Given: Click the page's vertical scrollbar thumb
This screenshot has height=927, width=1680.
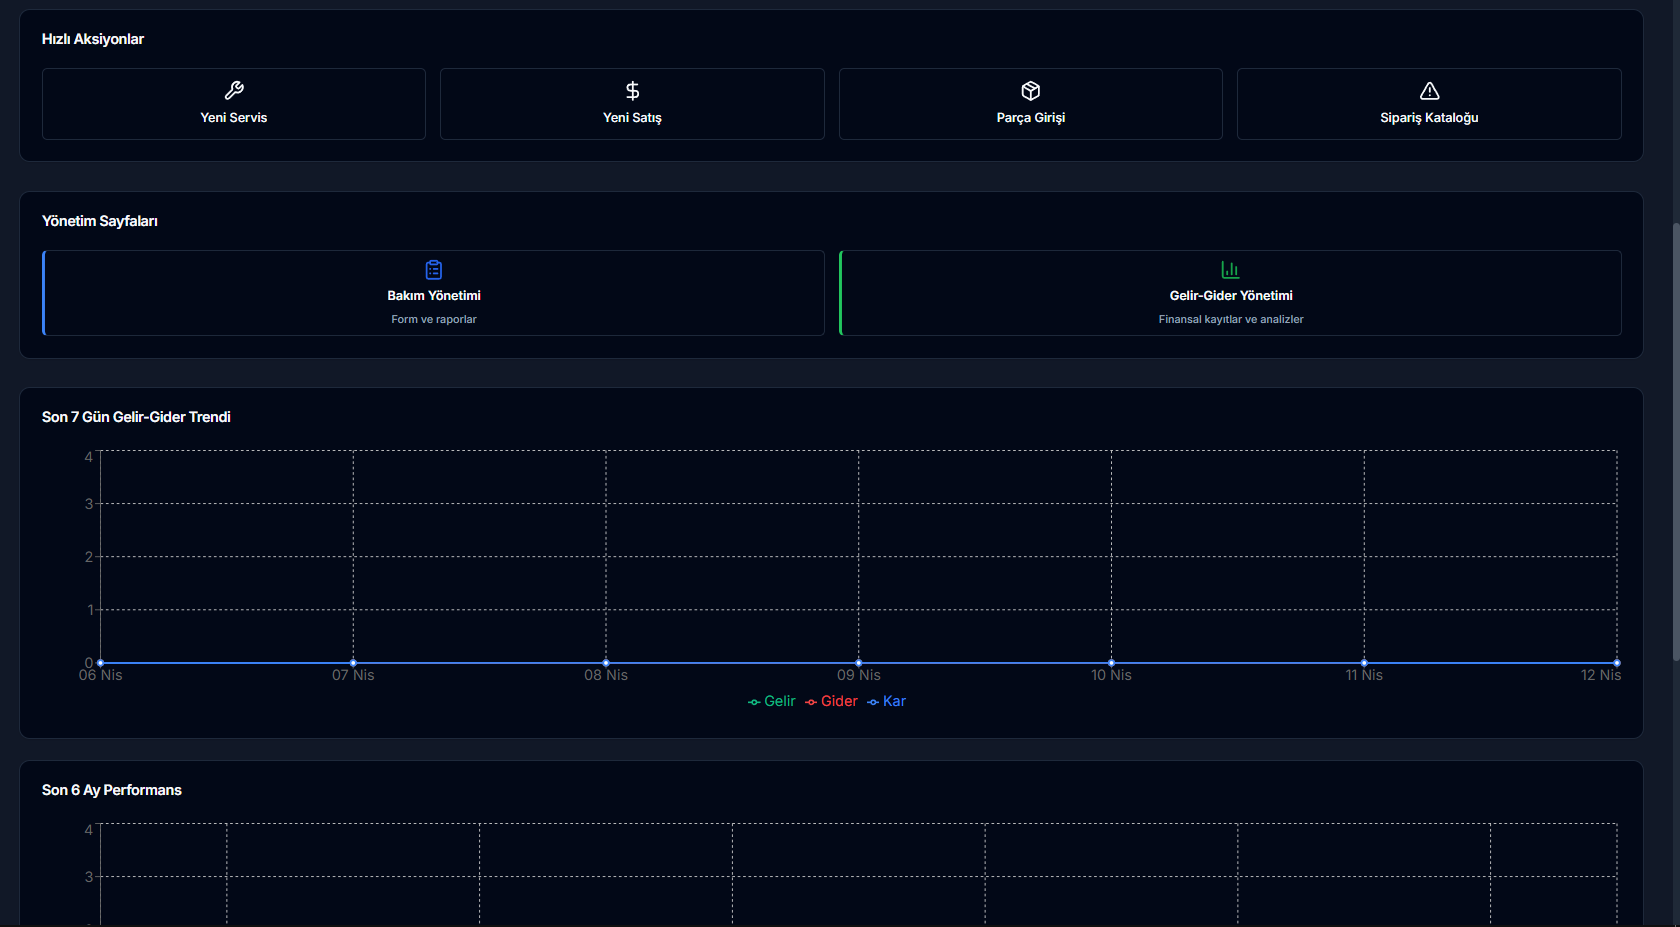Looking at the screenshot, I should coord(1676,440).
